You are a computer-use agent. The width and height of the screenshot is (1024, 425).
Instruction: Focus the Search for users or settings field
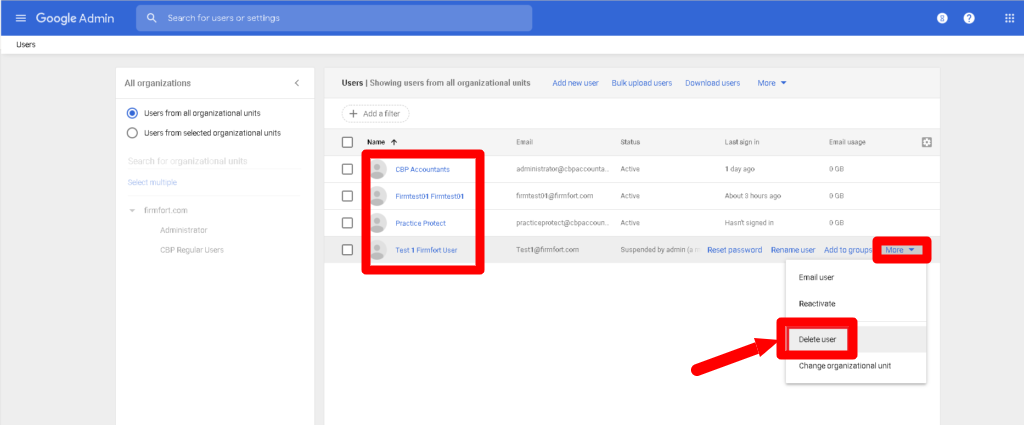pyautogui.click(x=334, y=18)
